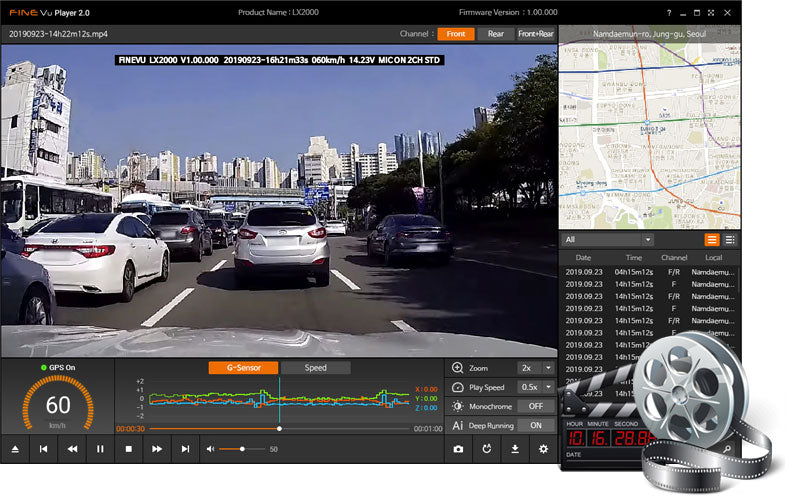Click the download/save icon
This screenshot has height=498, width=789.
click(x=515, y=449)
